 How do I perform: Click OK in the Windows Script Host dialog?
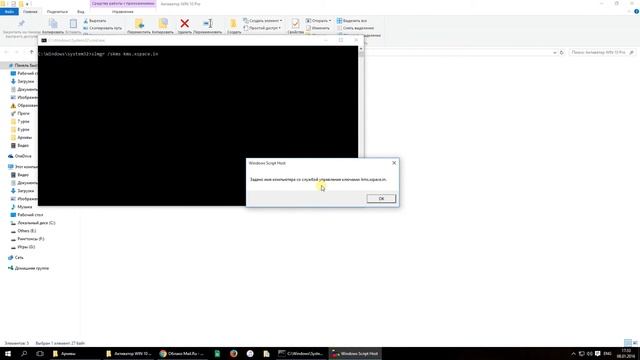point(381,198)
